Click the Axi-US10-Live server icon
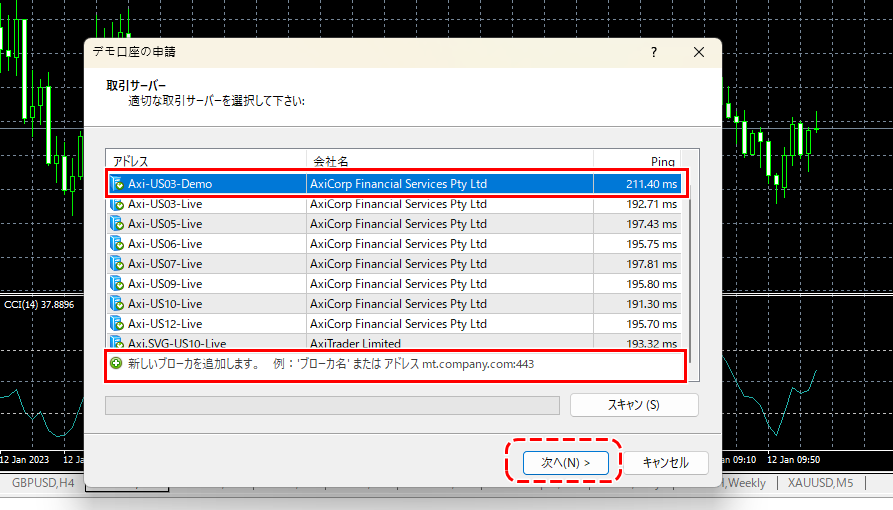Image resolution: width=893 pixels, height=510 pixels. 117,304
